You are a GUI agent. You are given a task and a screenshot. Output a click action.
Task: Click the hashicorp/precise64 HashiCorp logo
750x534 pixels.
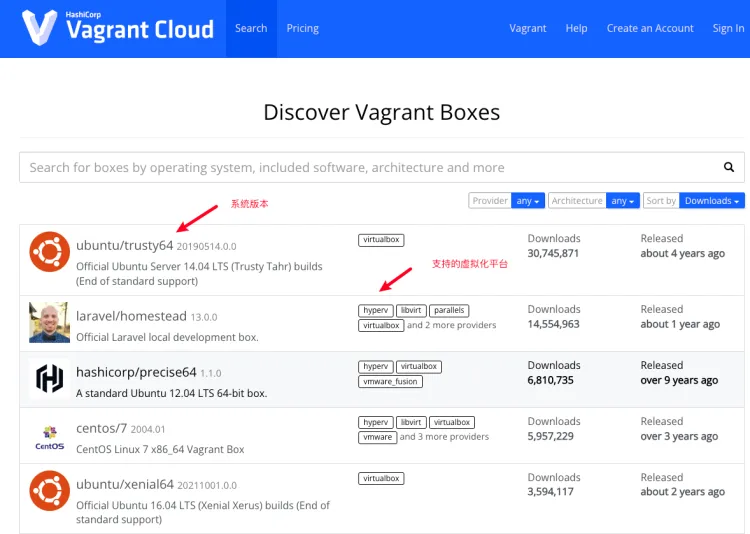click(x=49, y=378)
